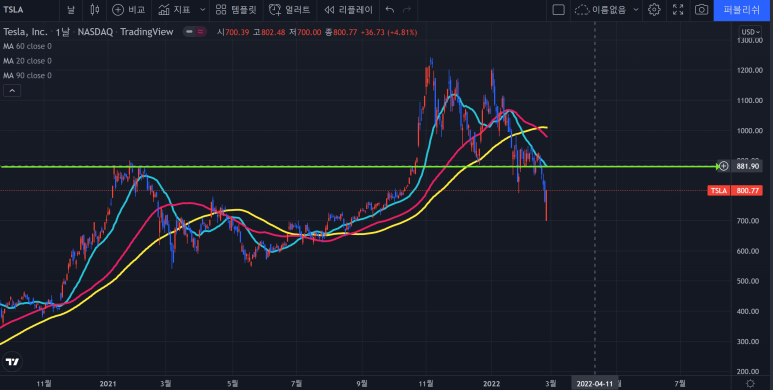Take a chart snapshot with camera
The width and height of the screenshot is (773, 390).
click(701, 10)
